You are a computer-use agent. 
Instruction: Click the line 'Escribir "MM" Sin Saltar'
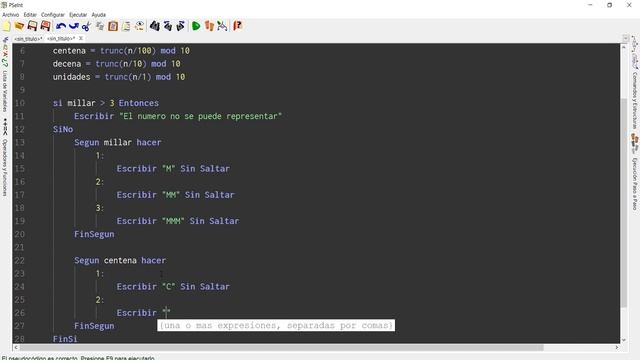coord(176,195)
